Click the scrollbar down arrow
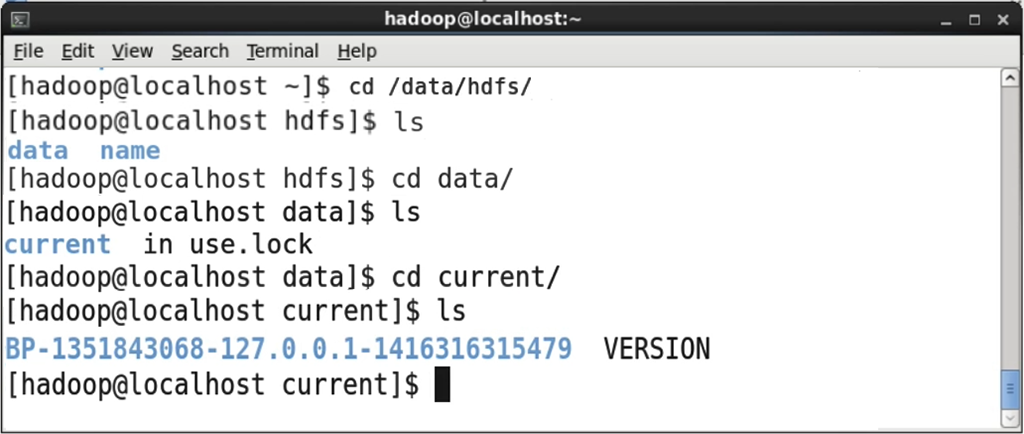Screen dimensions: 1024x434 (x=1008, y=418)
